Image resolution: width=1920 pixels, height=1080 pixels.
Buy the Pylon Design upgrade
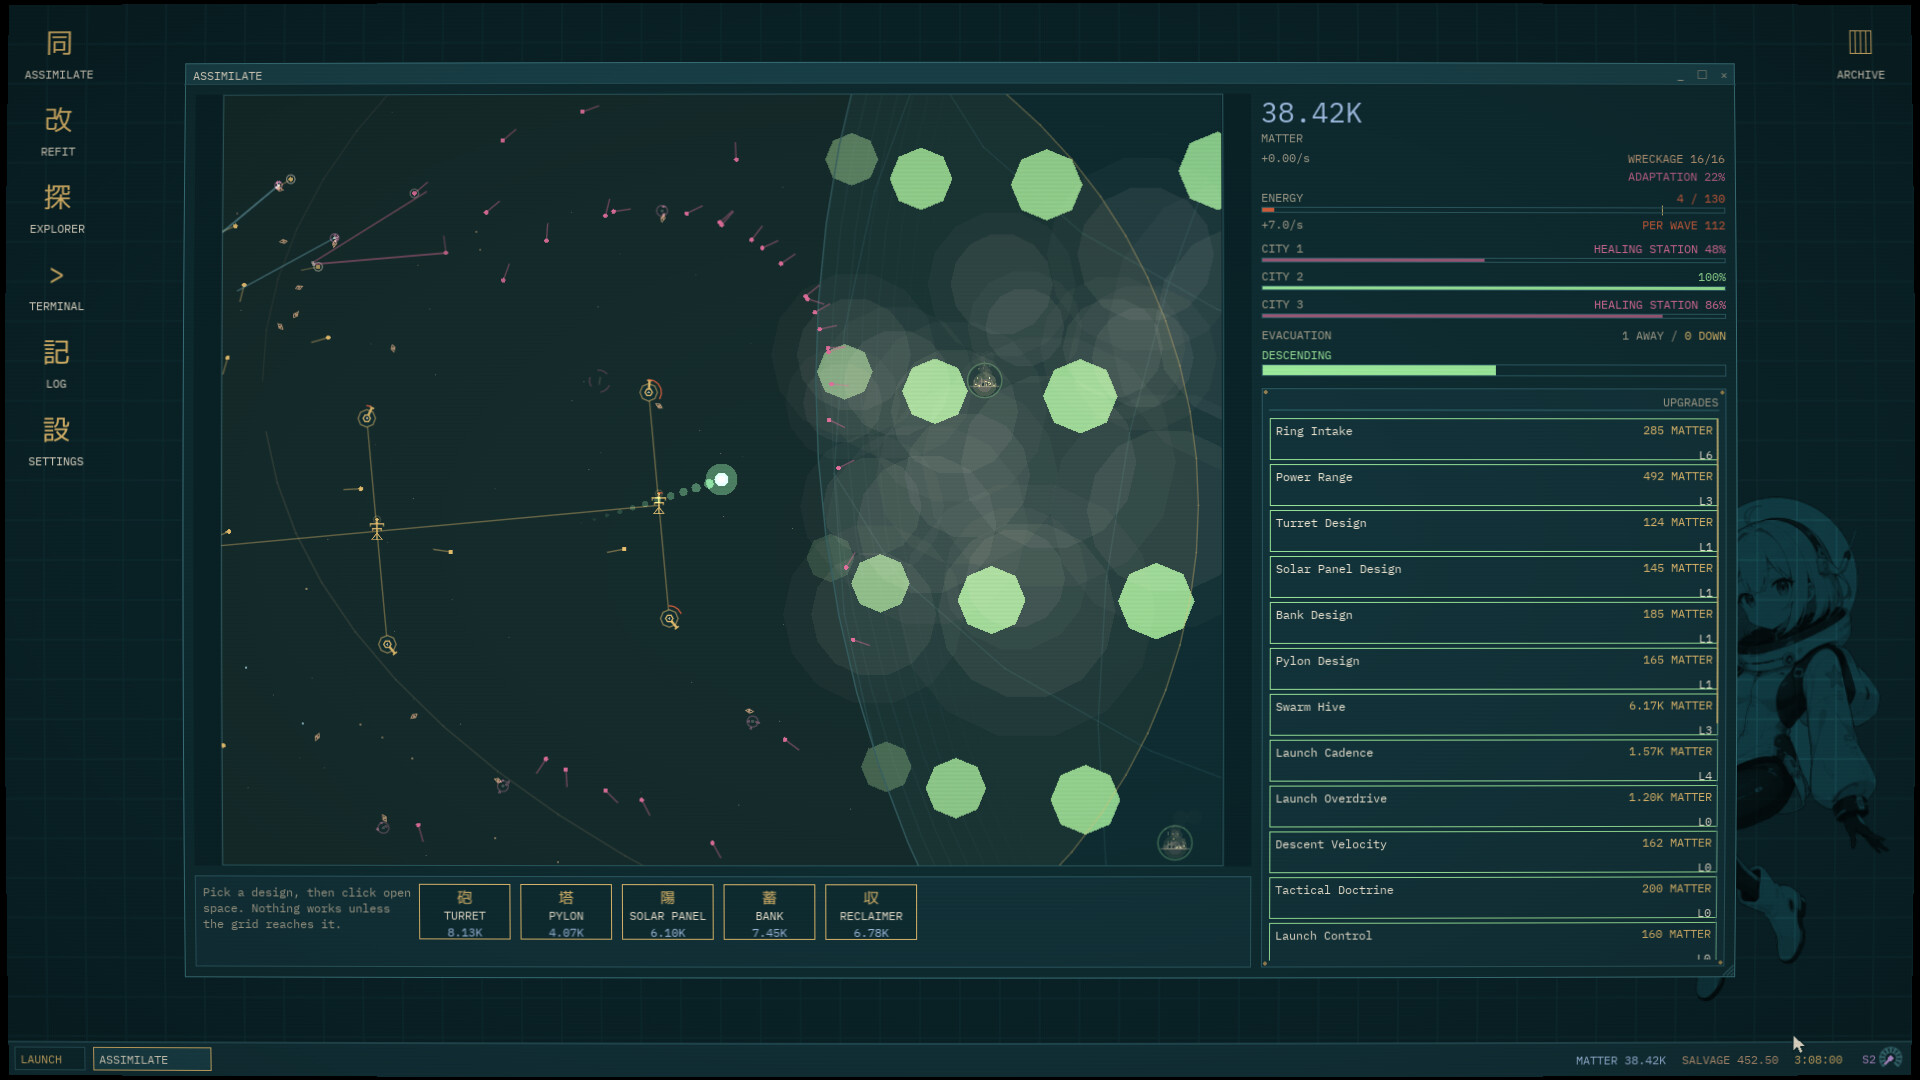pyautogui.click(x=1493, y=670)
